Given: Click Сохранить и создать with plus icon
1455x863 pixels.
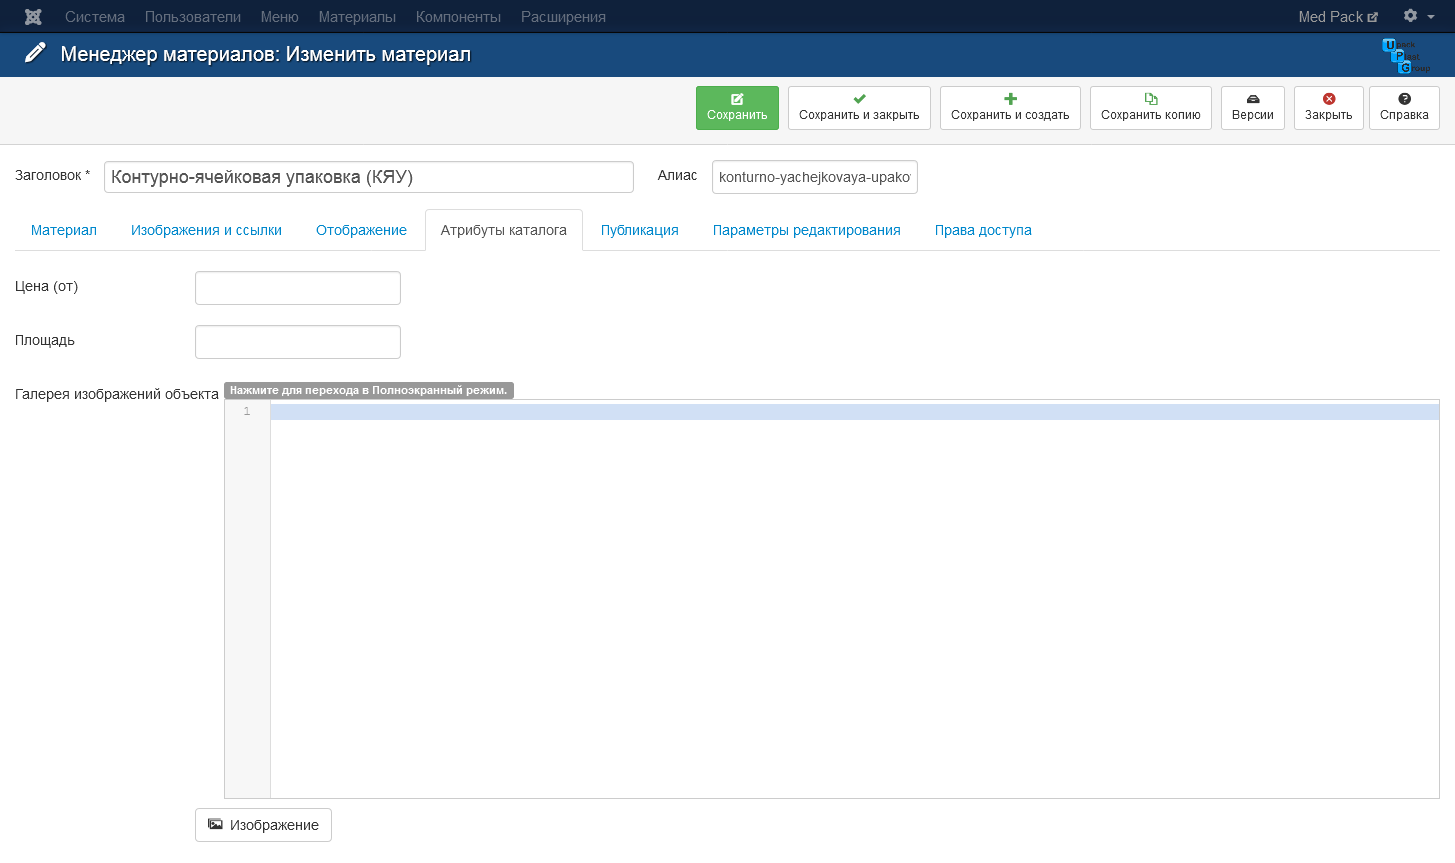Looking at the screenshot, I should point(1010,108).
